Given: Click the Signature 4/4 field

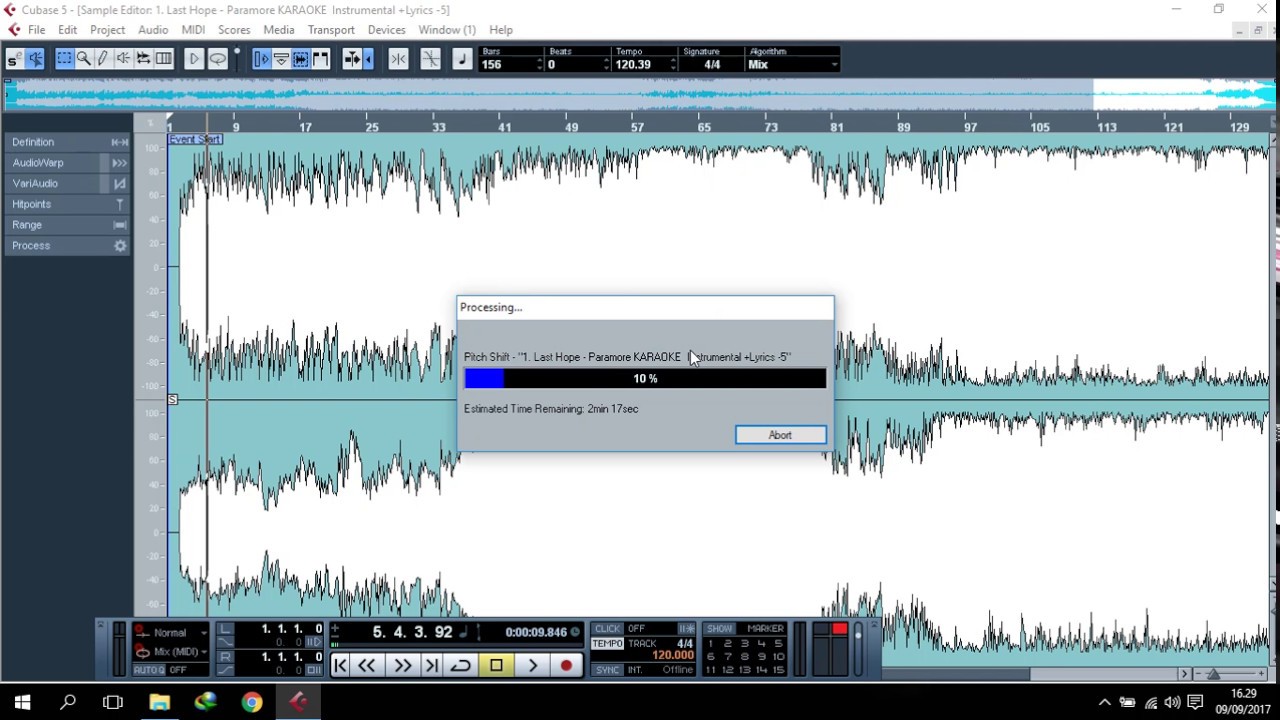Looking at the screenshot, I should (711, 64).
